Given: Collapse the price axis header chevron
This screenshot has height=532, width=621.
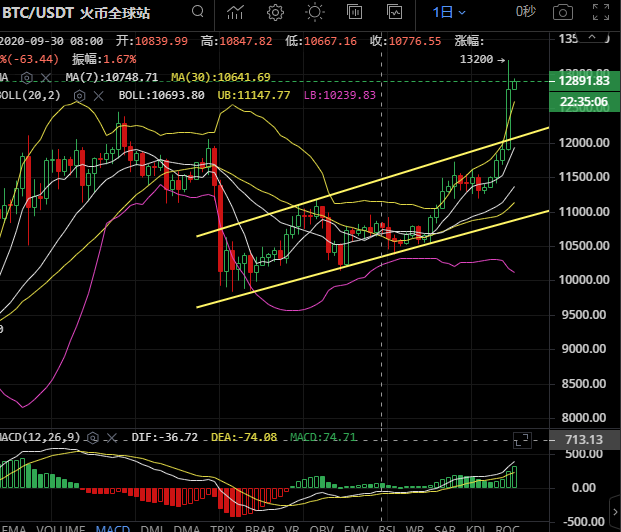Looking at the screenshot, I should click(x=592, y=37).
